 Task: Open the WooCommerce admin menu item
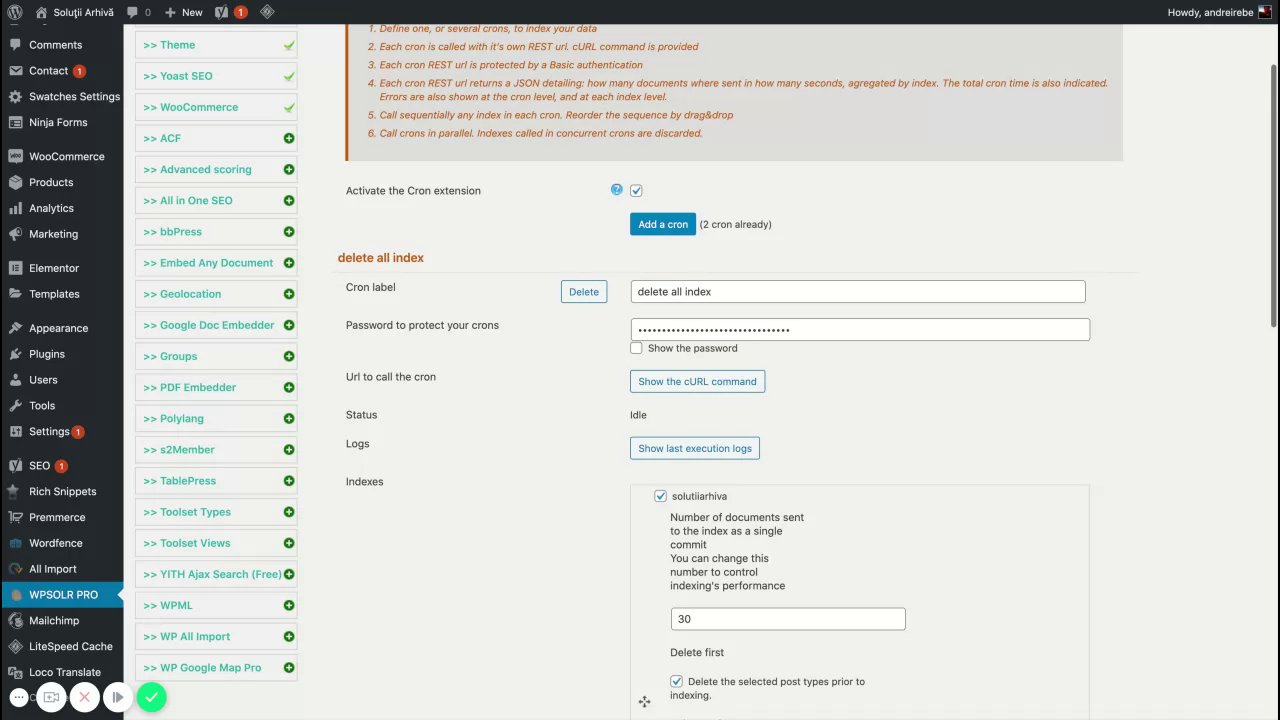click(x=66, y=157)
